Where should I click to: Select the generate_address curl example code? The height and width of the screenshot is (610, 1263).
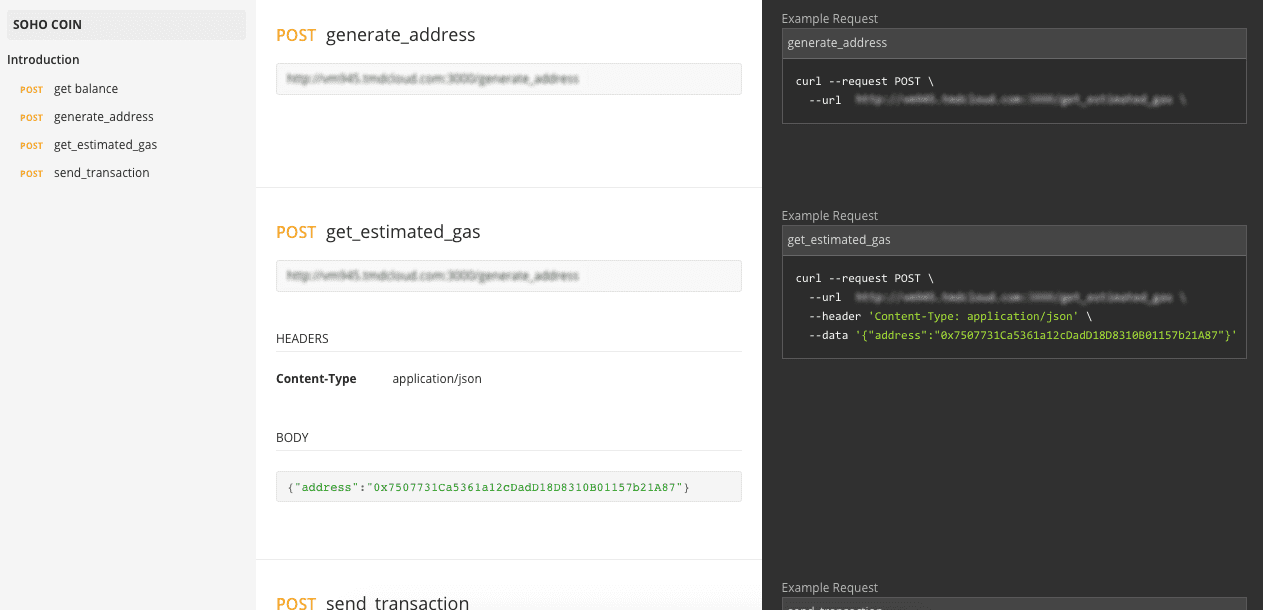pos(1013,91)
